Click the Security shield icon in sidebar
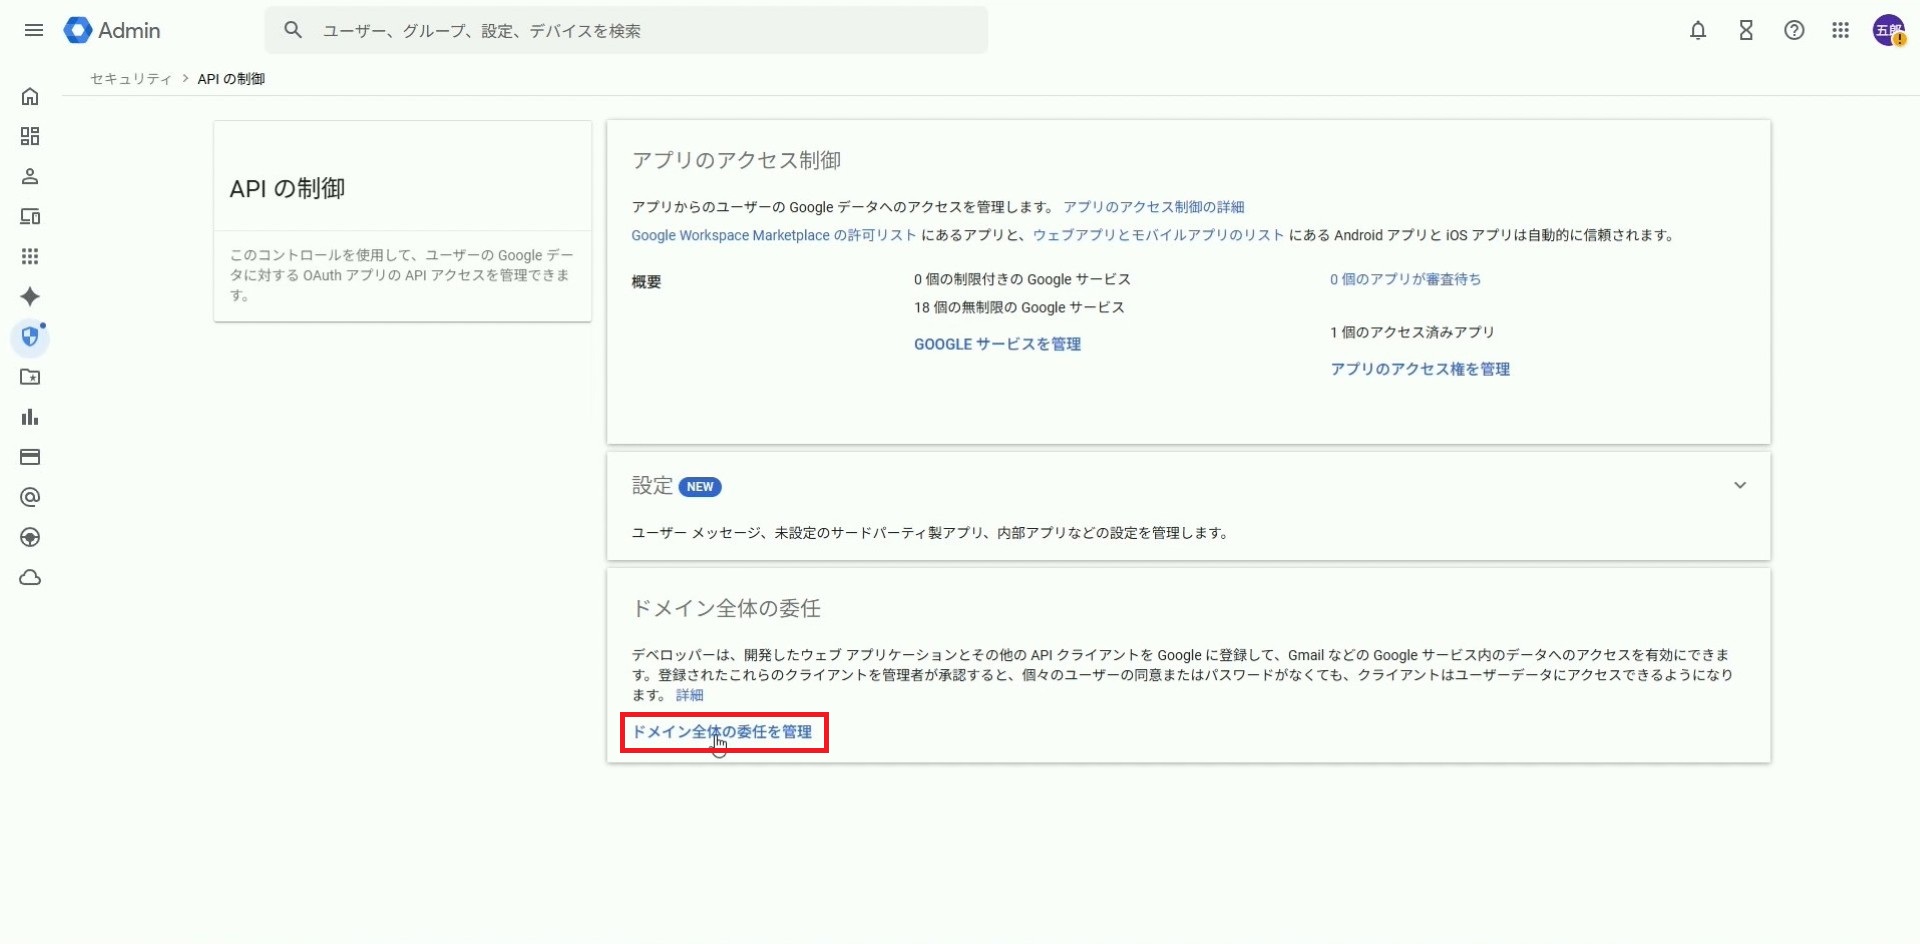The height and width of the screenshot is (944, 1920). tap(30, 337)
